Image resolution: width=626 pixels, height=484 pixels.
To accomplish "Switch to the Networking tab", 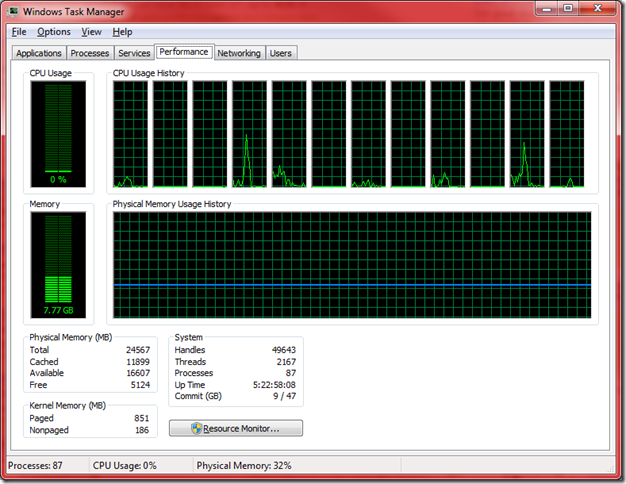I will 239,53.
